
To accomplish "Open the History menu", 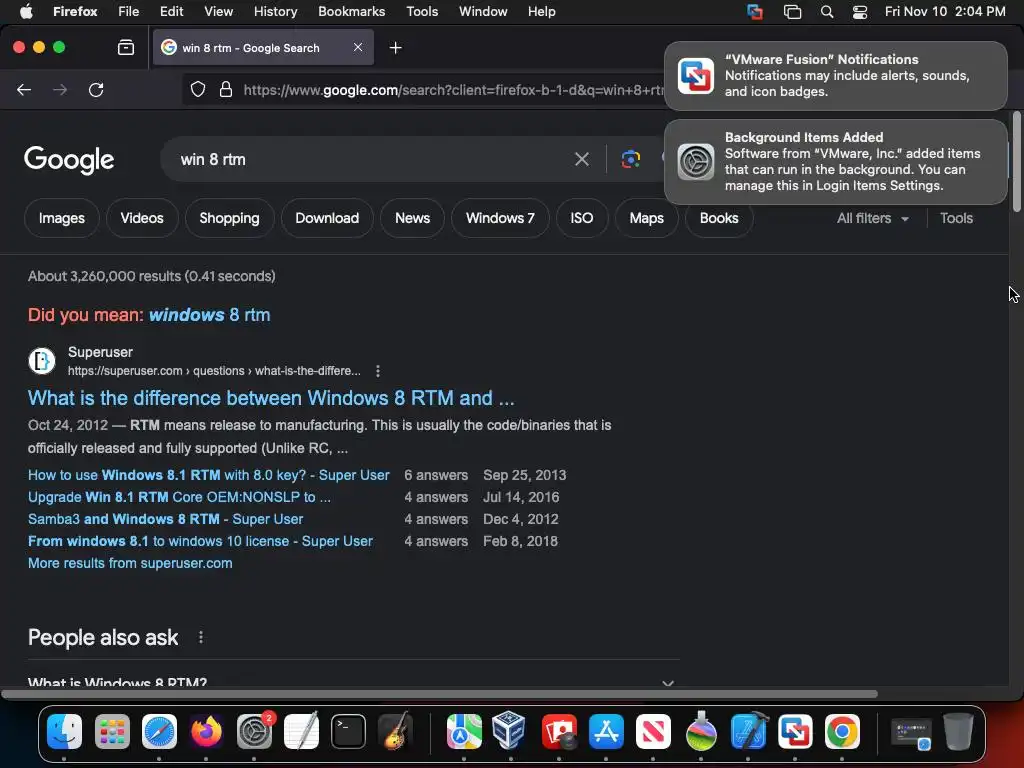I will pos(275,12).
